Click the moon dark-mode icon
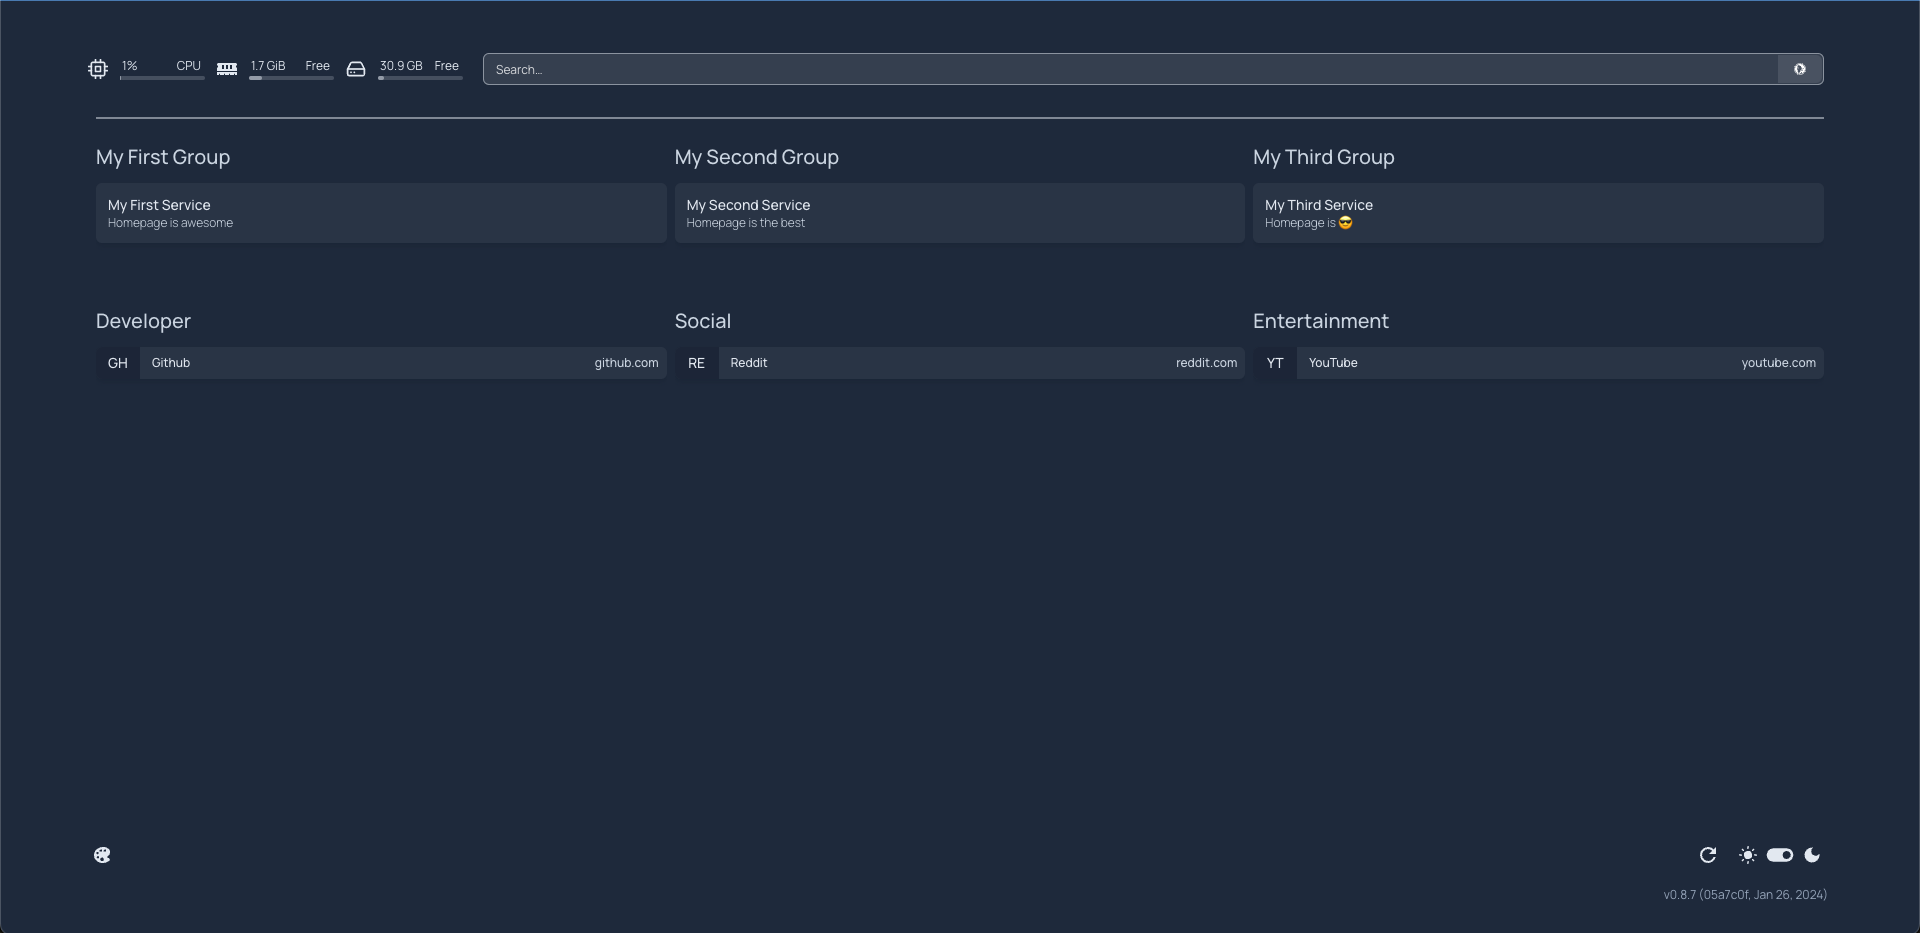The height and width of the screenshot is (933, 1920). pyautogui.click(x=1813, y=855)
